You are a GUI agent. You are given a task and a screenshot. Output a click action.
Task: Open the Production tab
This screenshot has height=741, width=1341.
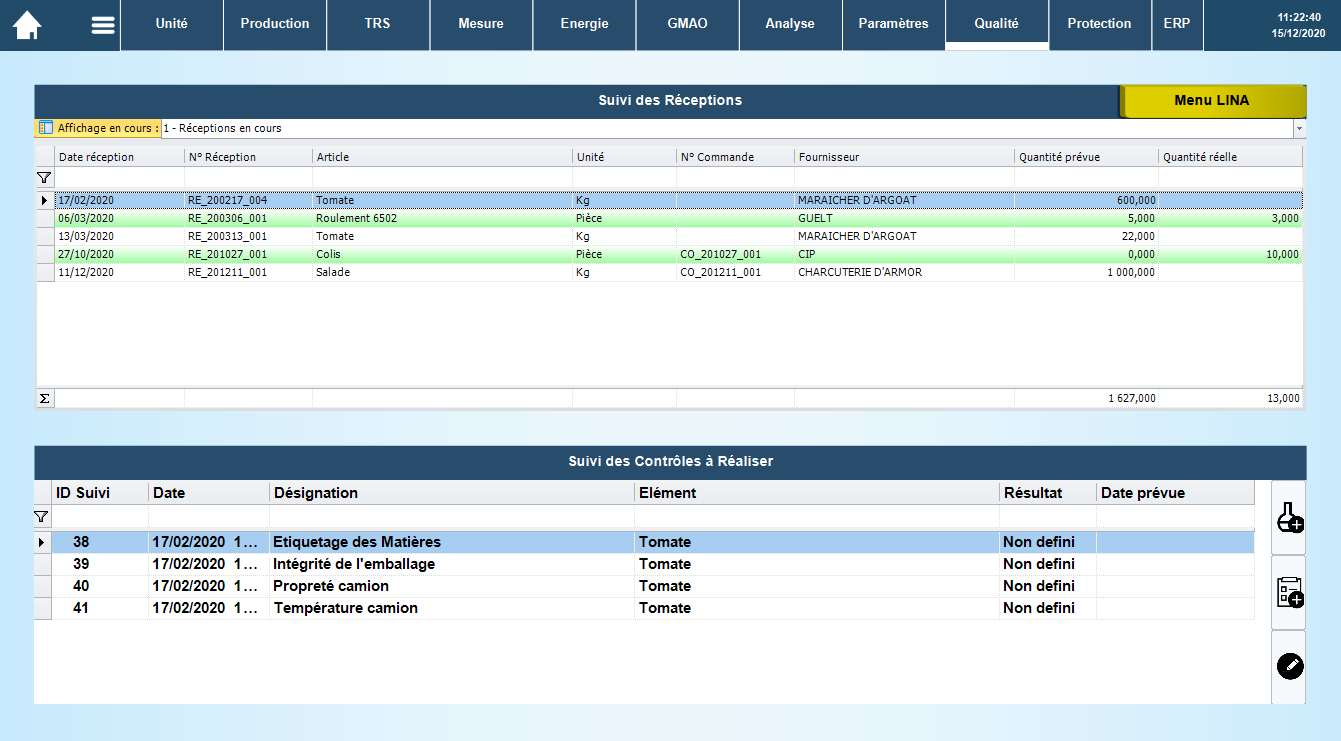click(x=275, y=24)
